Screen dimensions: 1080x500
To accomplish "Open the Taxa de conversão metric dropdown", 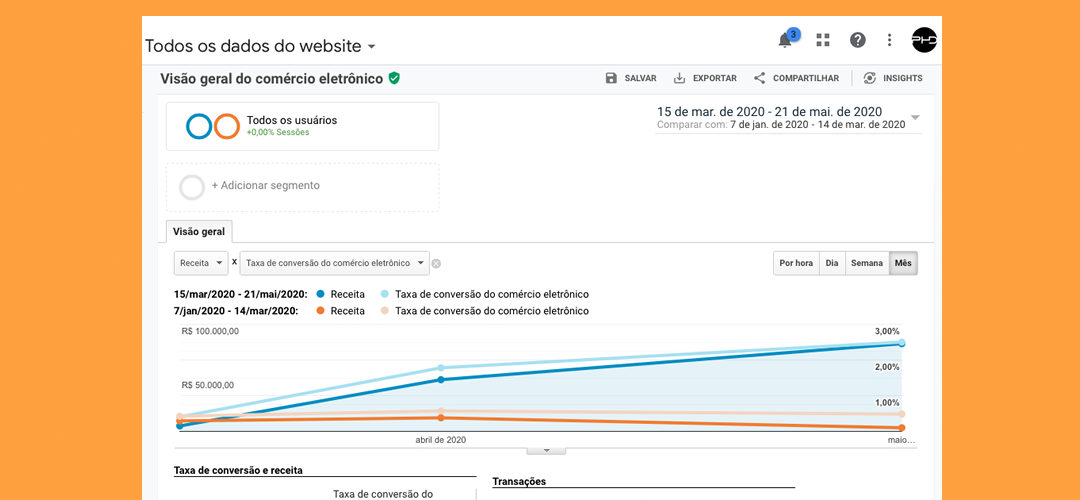I will pos(334,263).
